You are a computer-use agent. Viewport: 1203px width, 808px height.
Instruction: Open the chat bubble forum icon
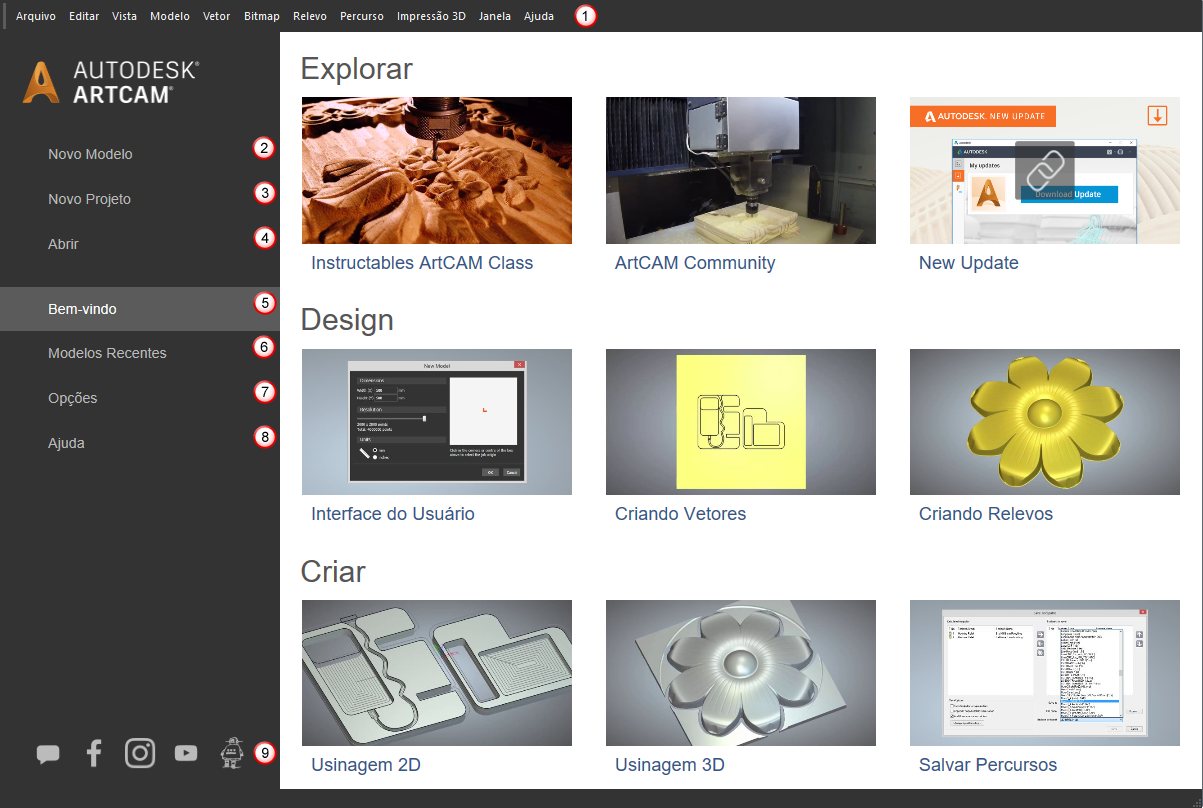48,754
